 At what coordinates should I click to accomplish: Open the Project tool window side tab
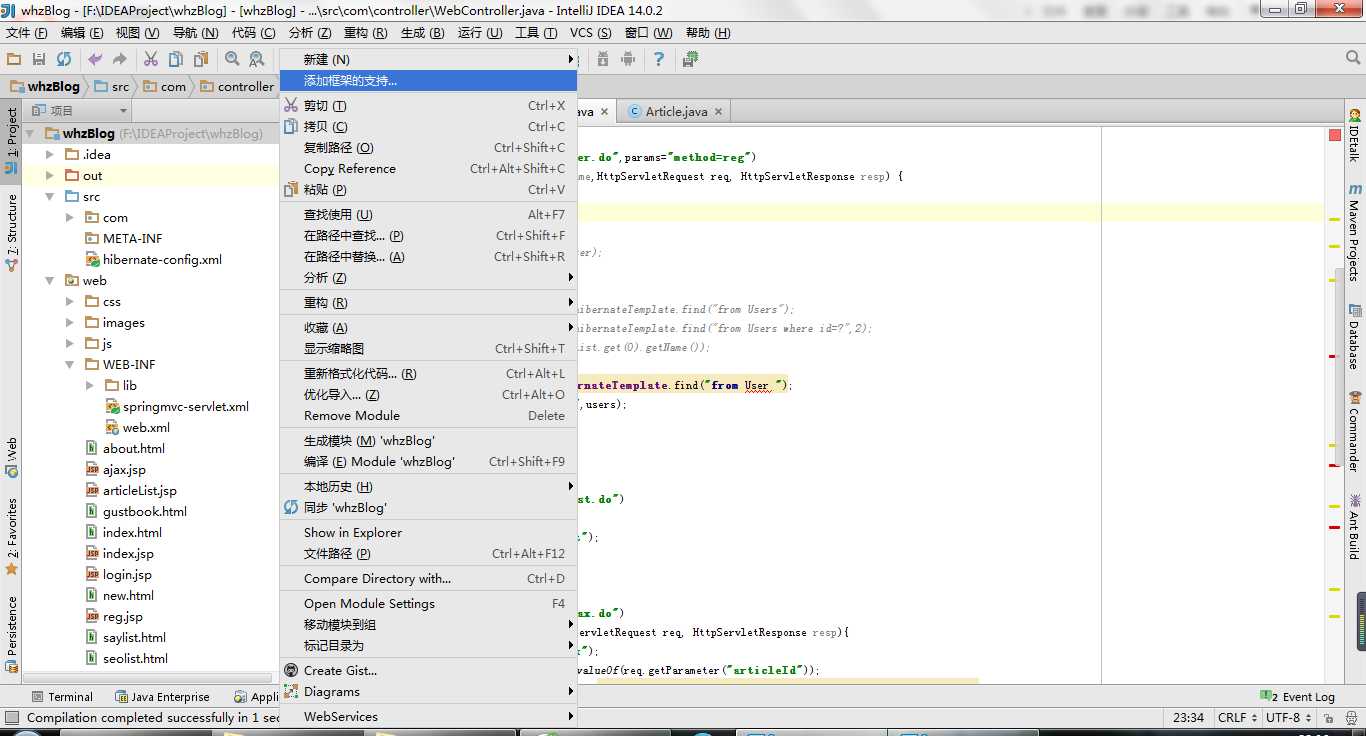[11, 141]
